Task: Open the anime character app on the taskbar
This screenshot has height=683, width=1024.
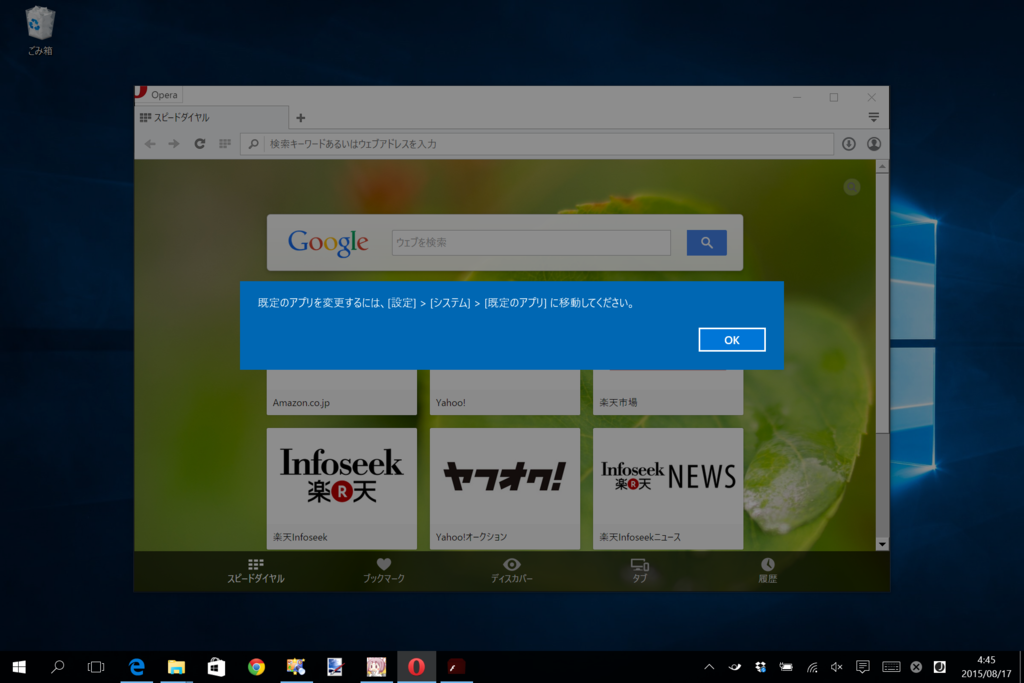Action: tap(376, 667)
